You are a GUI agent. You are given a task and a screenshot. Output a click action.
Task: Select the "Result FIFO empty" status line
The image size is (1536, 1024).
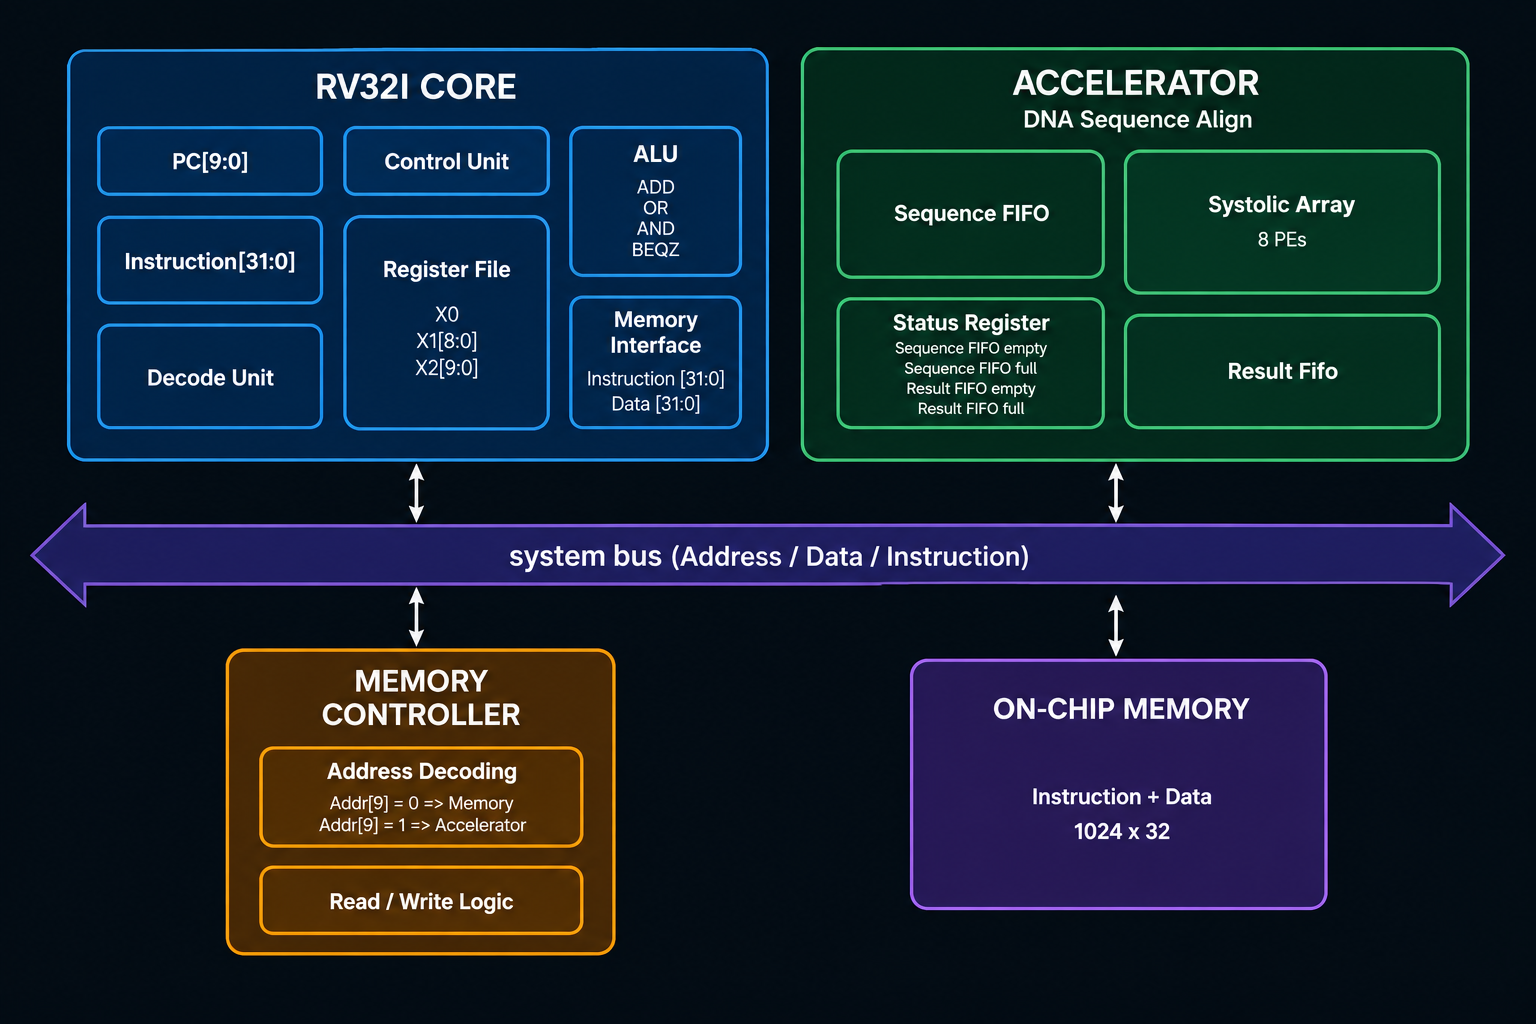(971, 388)
